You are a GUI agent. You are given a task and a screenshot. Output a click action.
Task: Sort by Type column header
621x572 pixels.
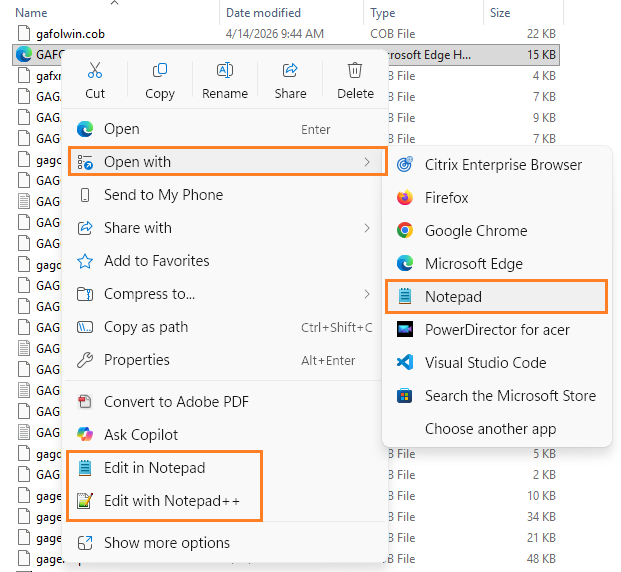click(x=383, y=13)
